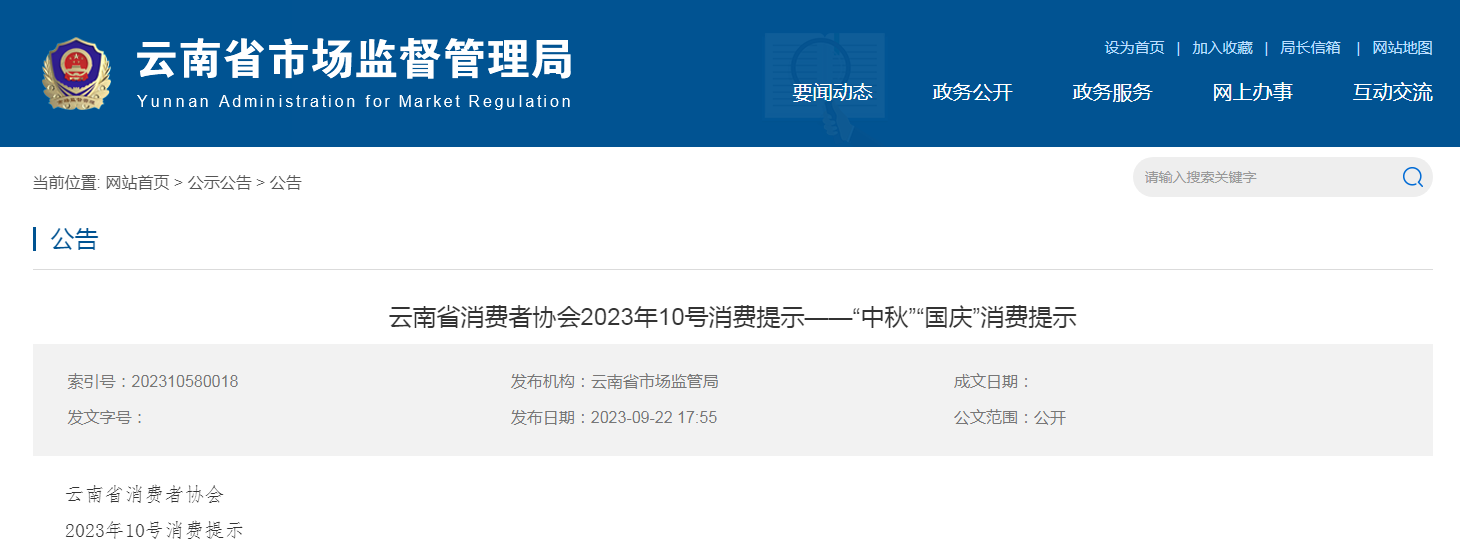Click the article title about 中秋国庆 消费提示
The width and height of the screenshot is (1460, 553).
(732, 318)
